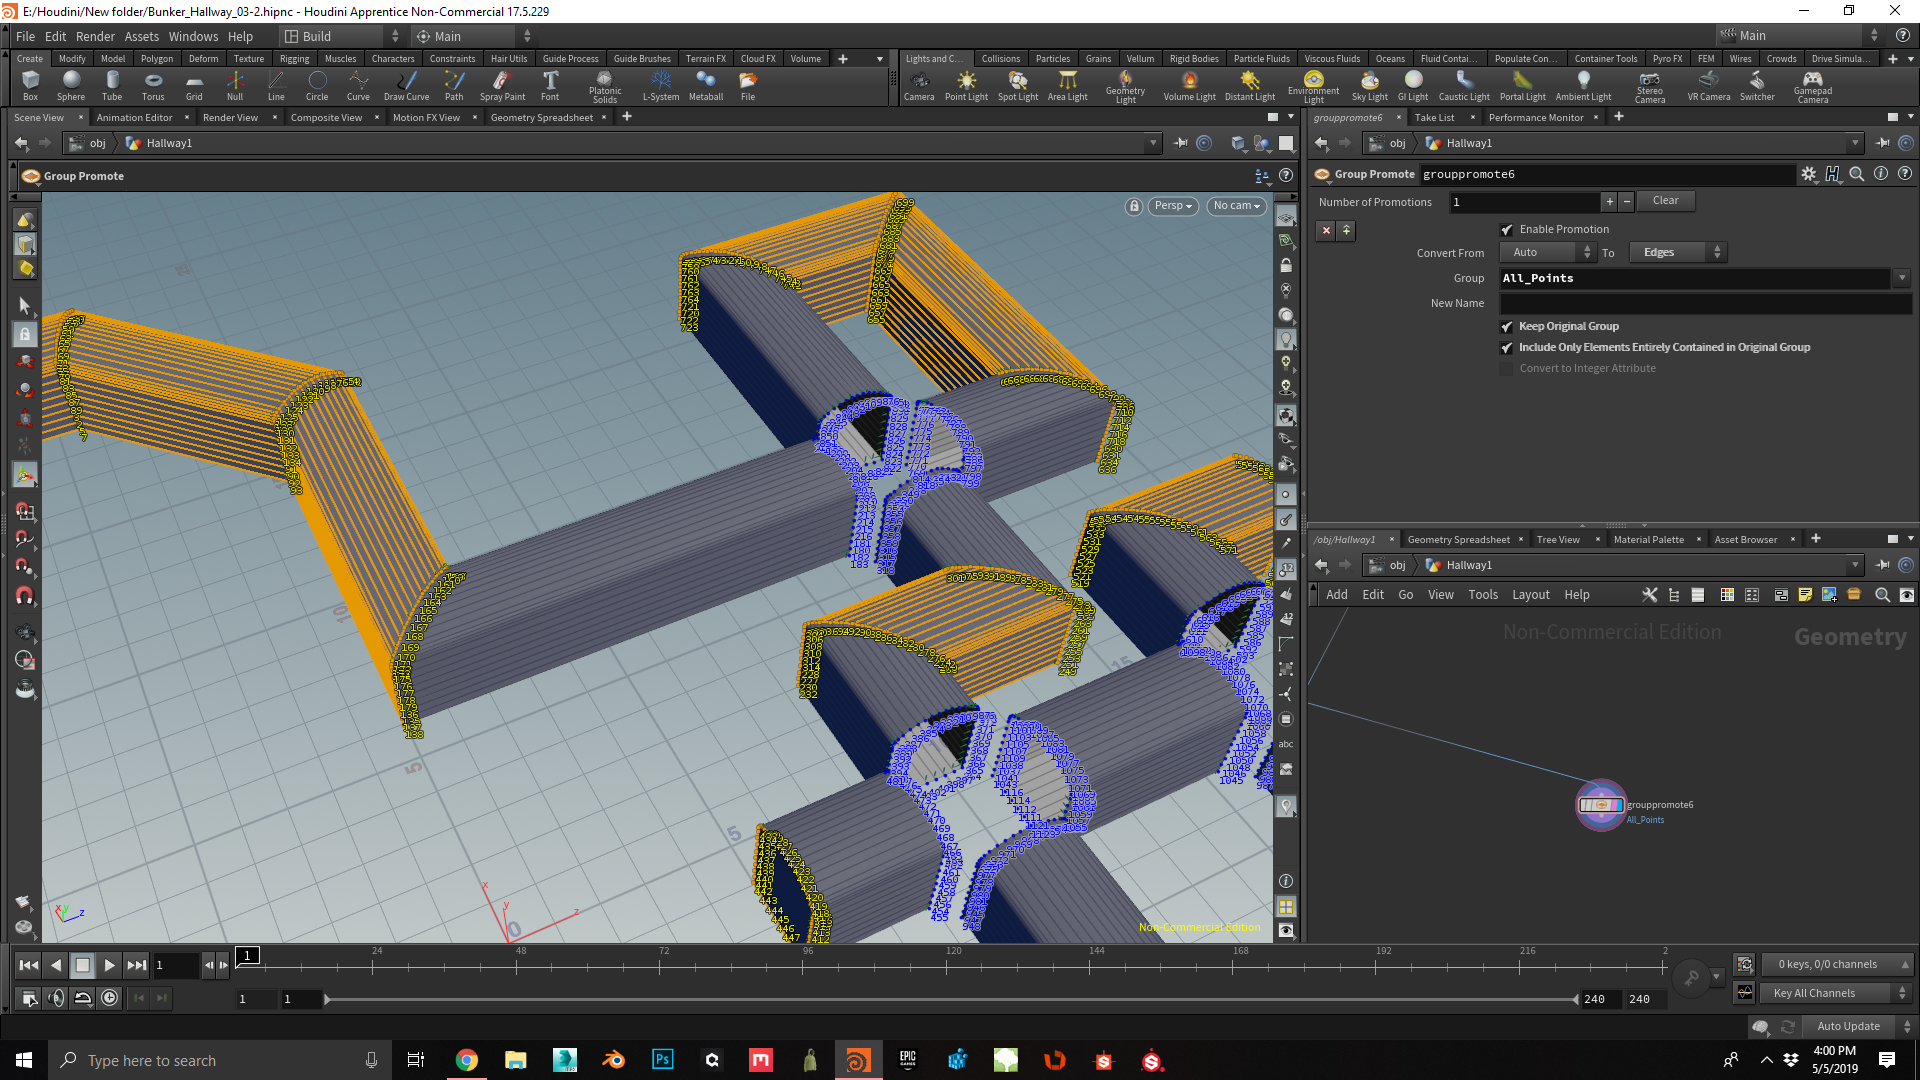This screenshot has width=1920, height=1080.
Task: Toggle the viewport lock camera icon
Action: [1134, 206]
